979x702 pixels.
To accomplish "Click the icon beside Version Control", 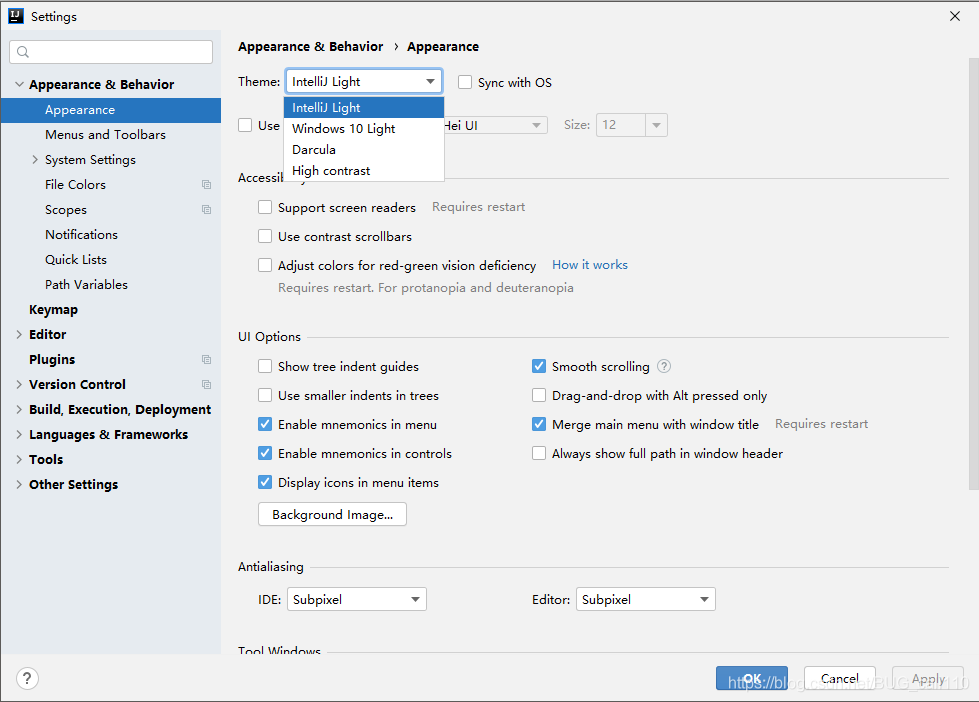I will 206,384.
